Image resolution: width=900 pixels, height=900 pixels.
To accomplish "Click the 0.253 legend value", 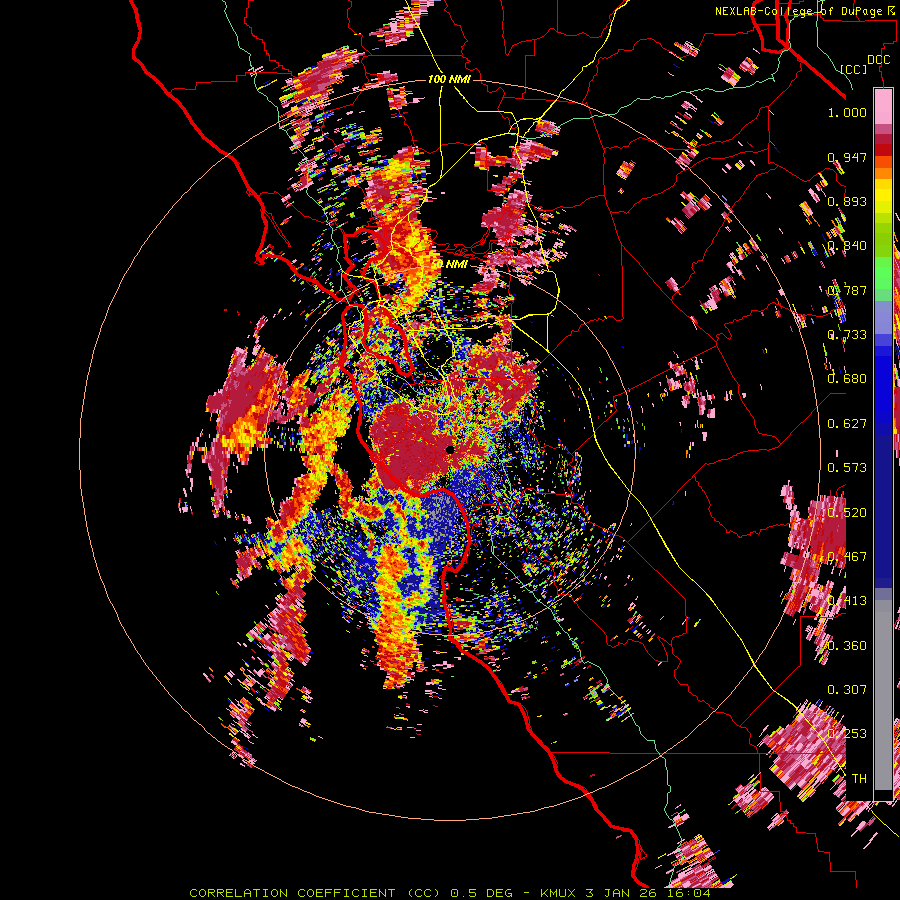I will pyautogui.click(x=847, y=734).
